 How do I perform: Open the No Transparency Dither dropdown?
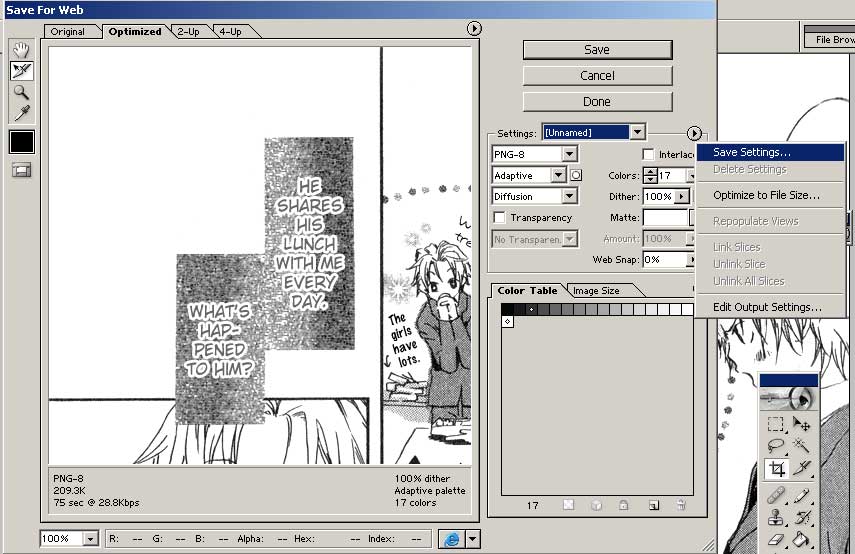click(x=534, y=239)
